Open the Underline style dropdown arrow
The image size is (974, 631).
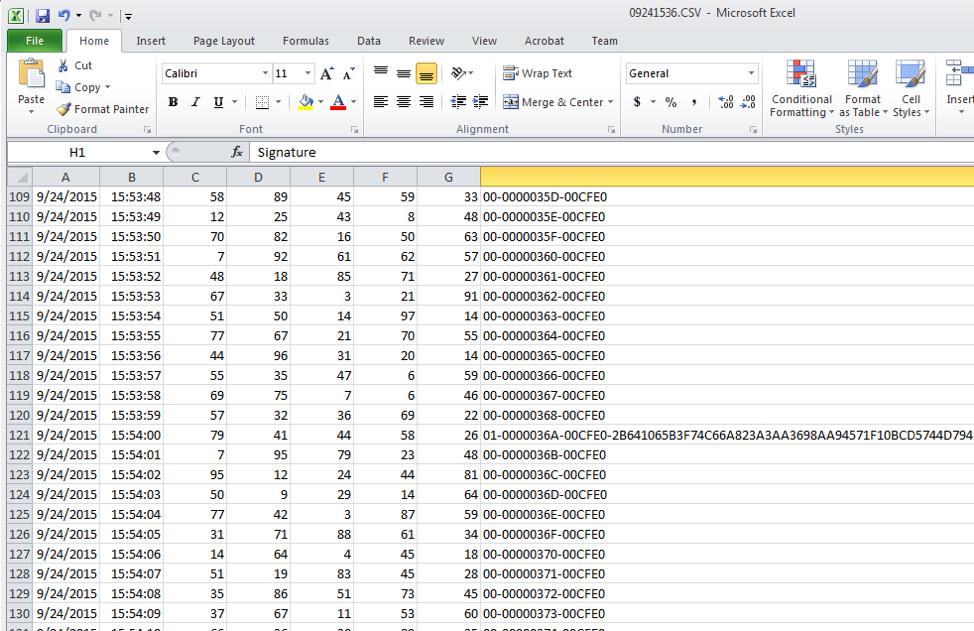235,102
